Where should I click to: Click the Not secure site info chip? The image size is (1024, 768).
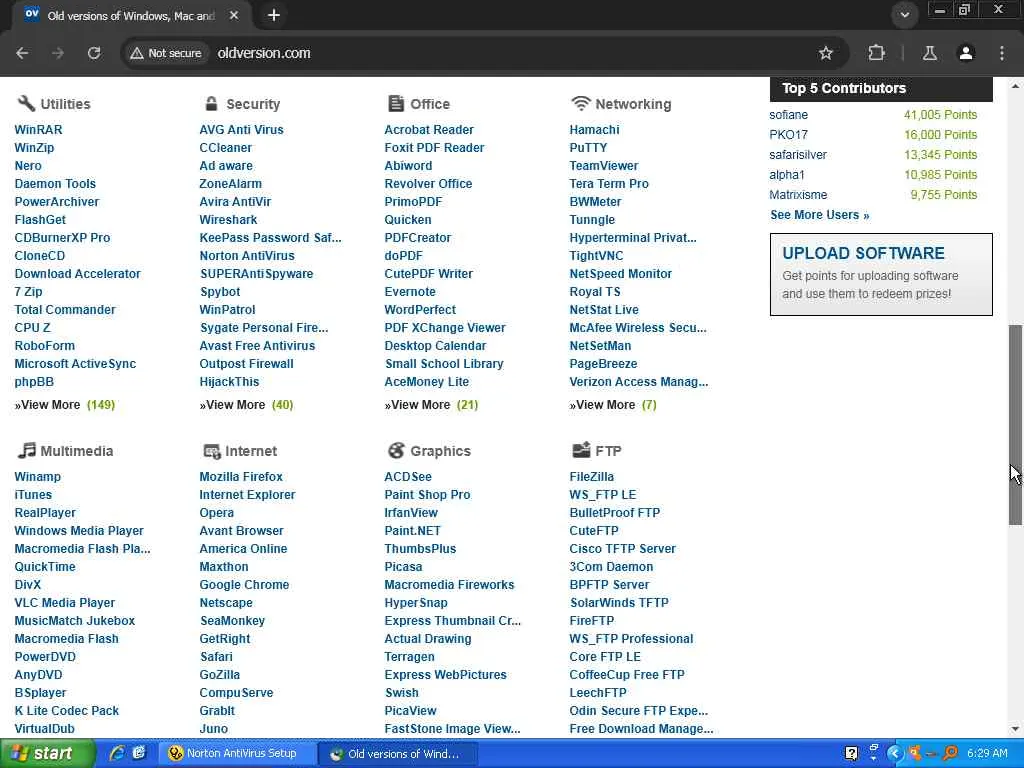pyautogui.click(x=166, y=53)
